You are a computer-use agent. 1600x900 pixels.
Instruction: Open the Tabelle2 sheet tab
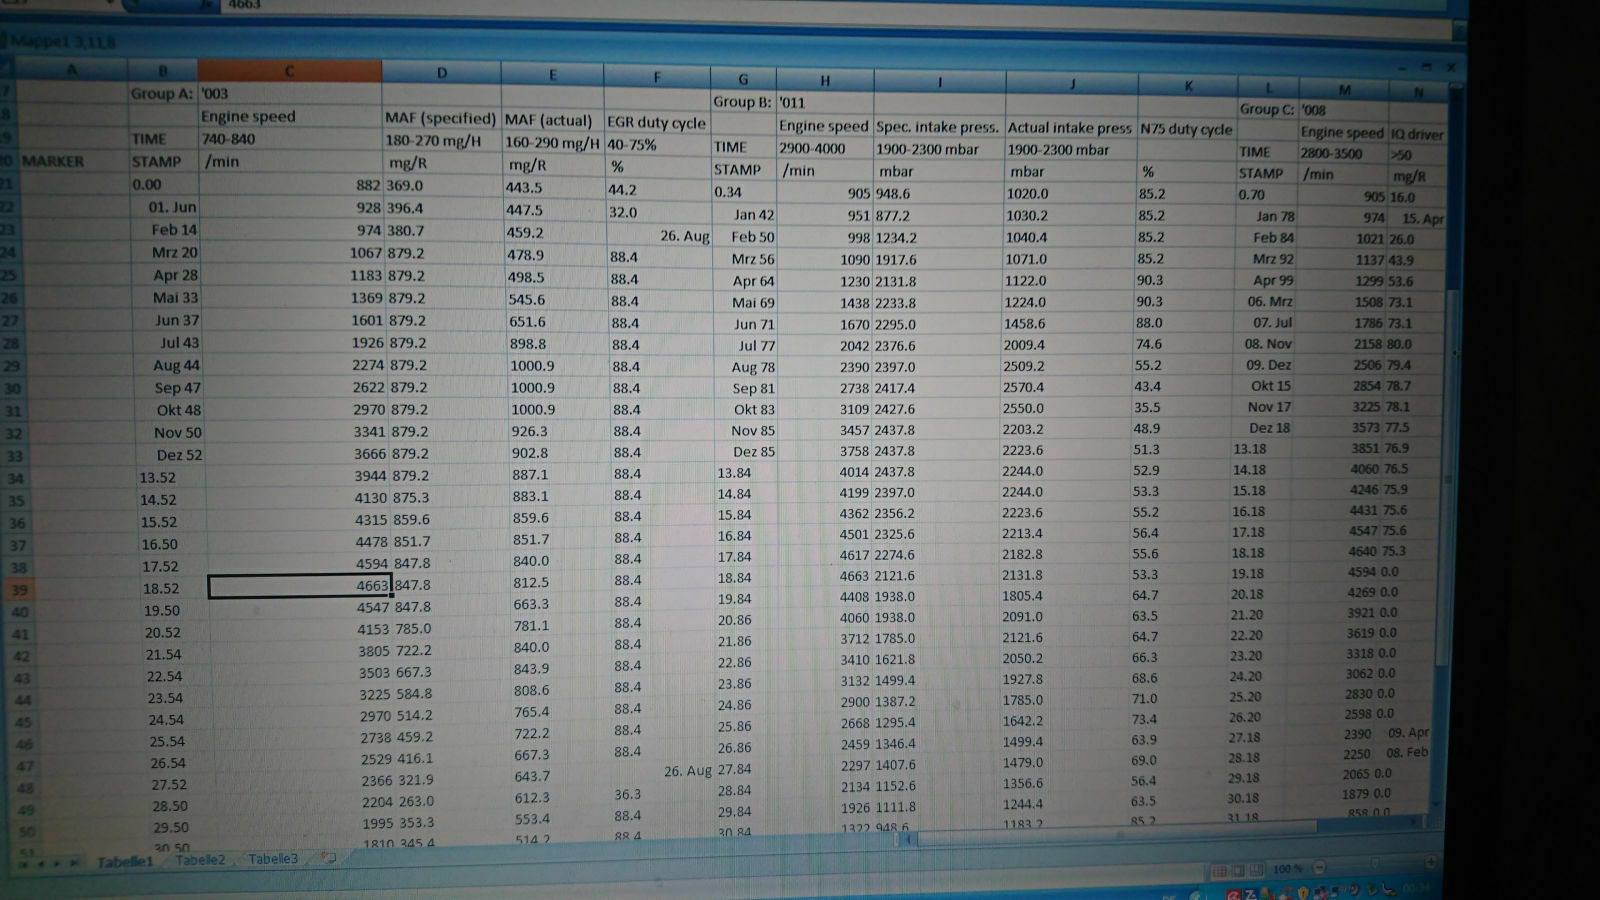tap(200, 859)
